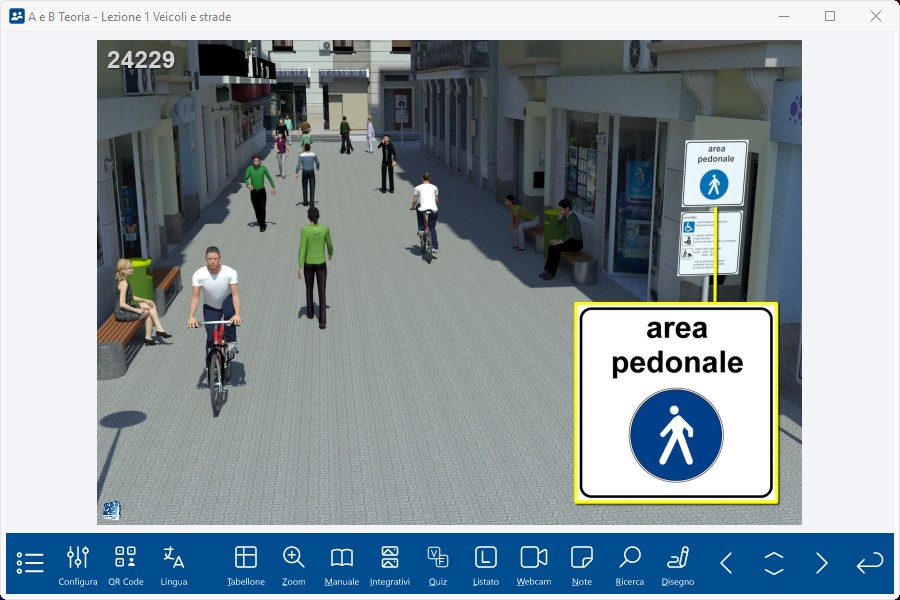Click the return back arrow

[x=870, y=563]
